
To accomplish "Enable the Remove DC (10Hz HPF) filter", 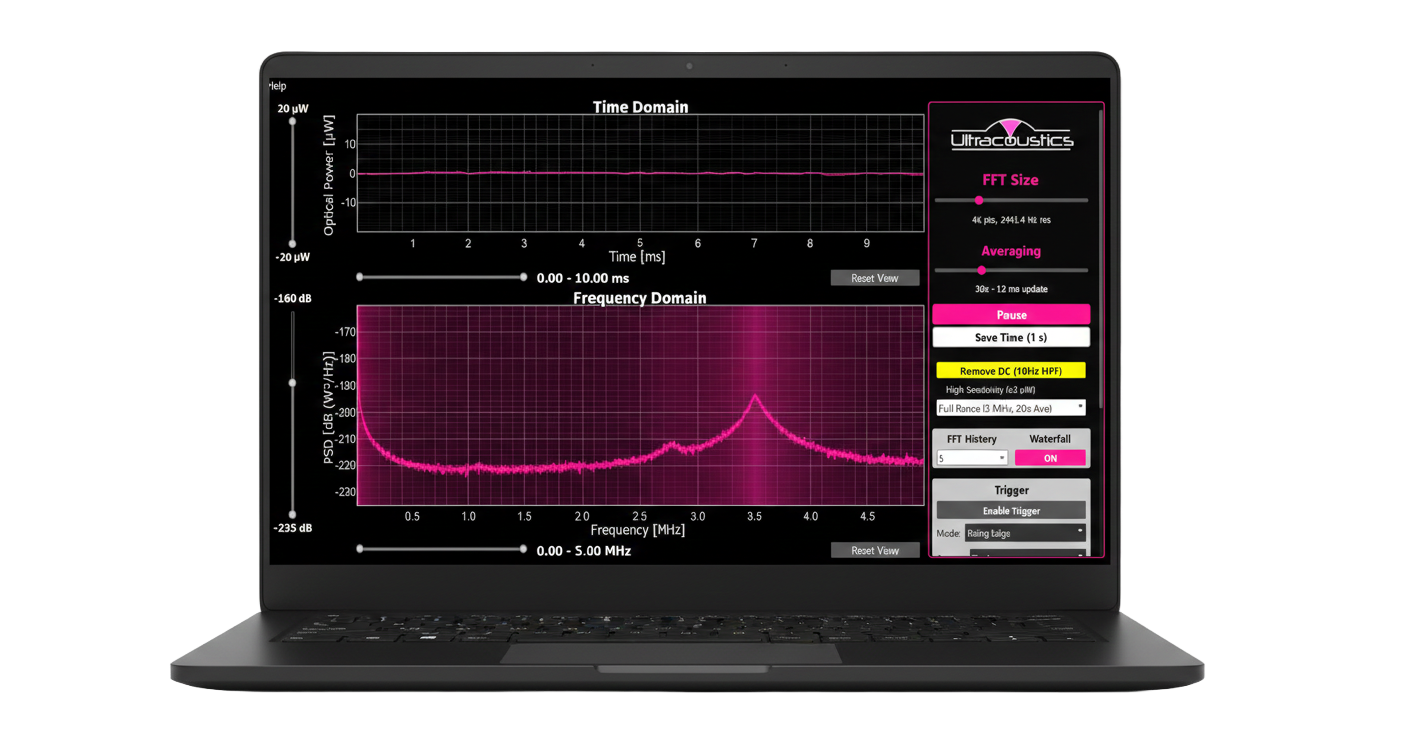I will (1011, 369).
